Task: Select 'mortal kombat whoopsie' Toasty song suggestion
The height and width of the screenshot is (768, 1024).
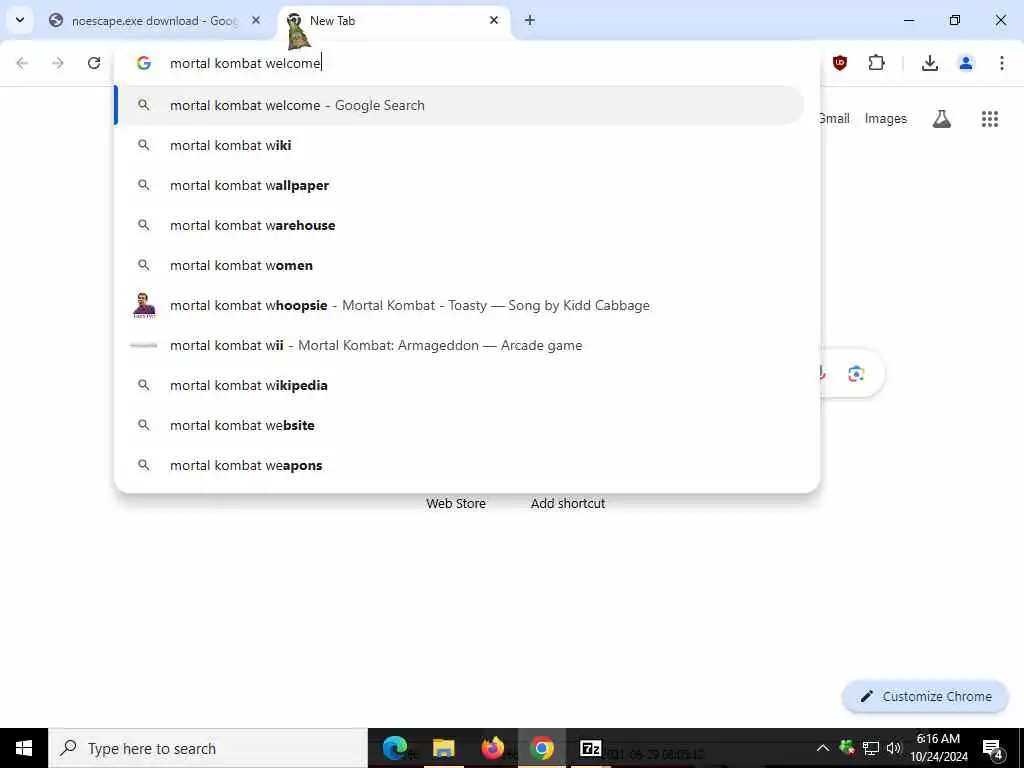Action: tap(460, 305)
